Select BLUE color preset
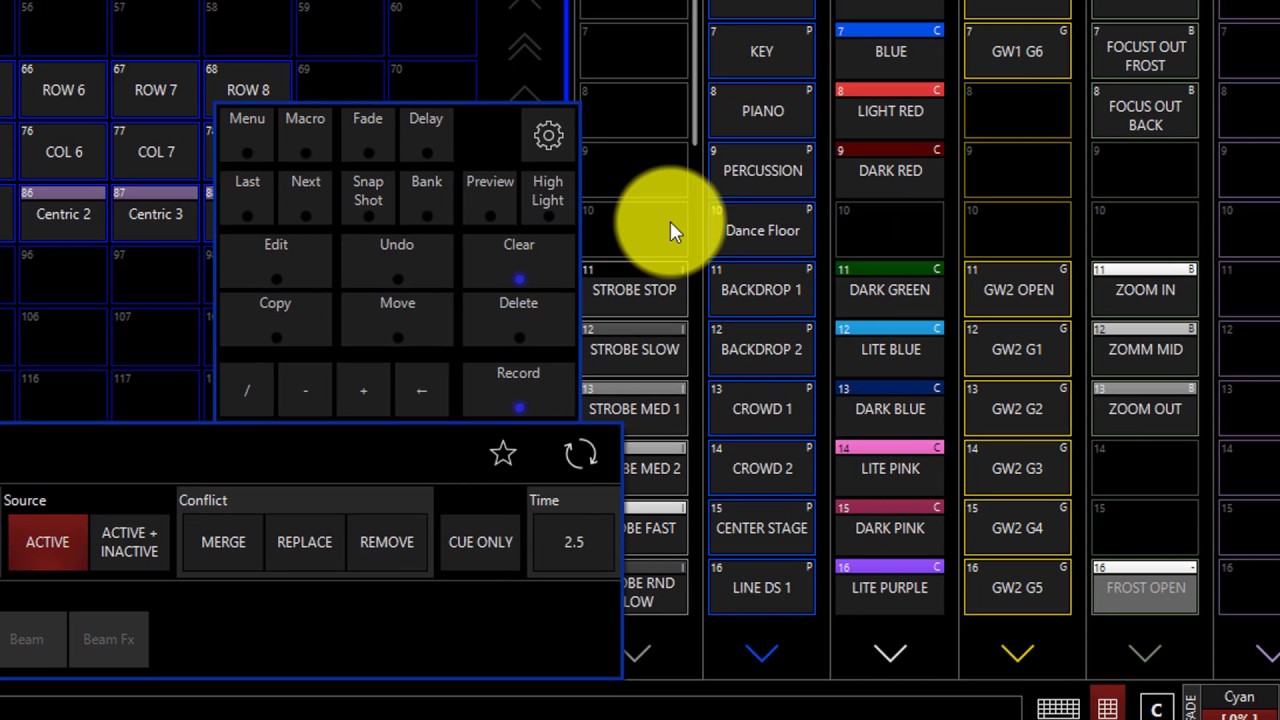Screen dimensions: 1280x720 coord(890,52)
